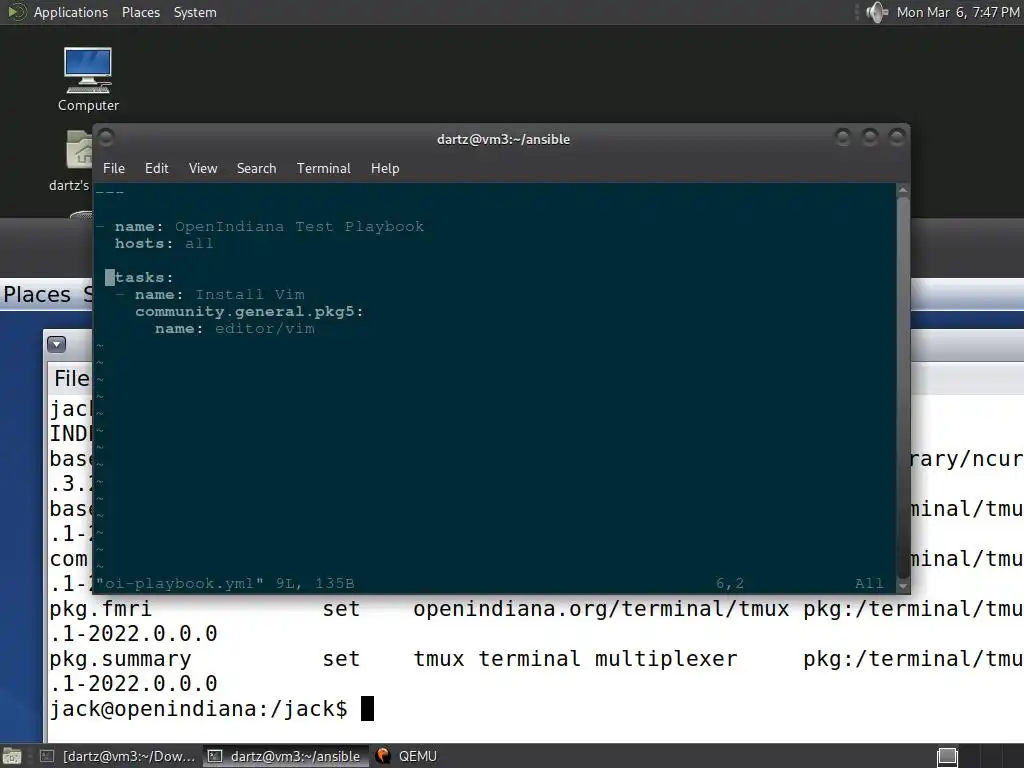Viewport: 1024px width, 768px height.
Task: Click Places menu in the QEMU guest panel
Action: 37,295
